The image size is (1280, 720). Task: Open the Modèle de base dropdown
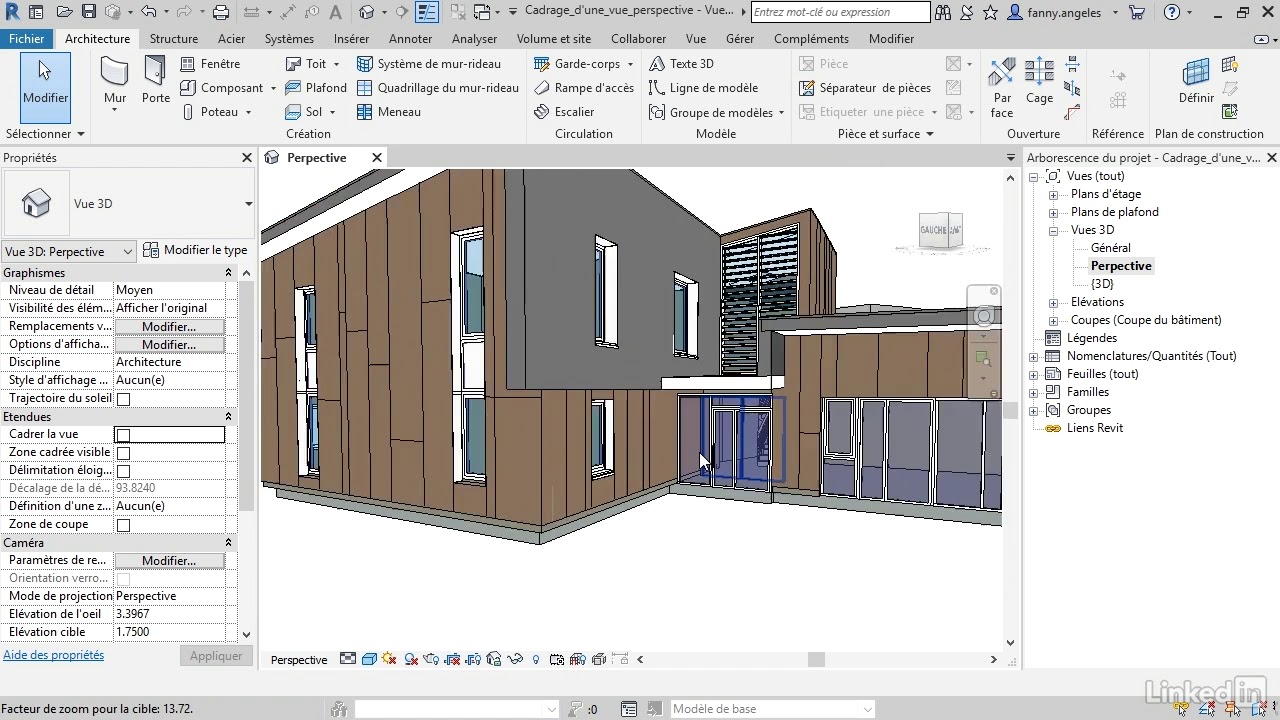pyautogui.click(x=772, y=709)
